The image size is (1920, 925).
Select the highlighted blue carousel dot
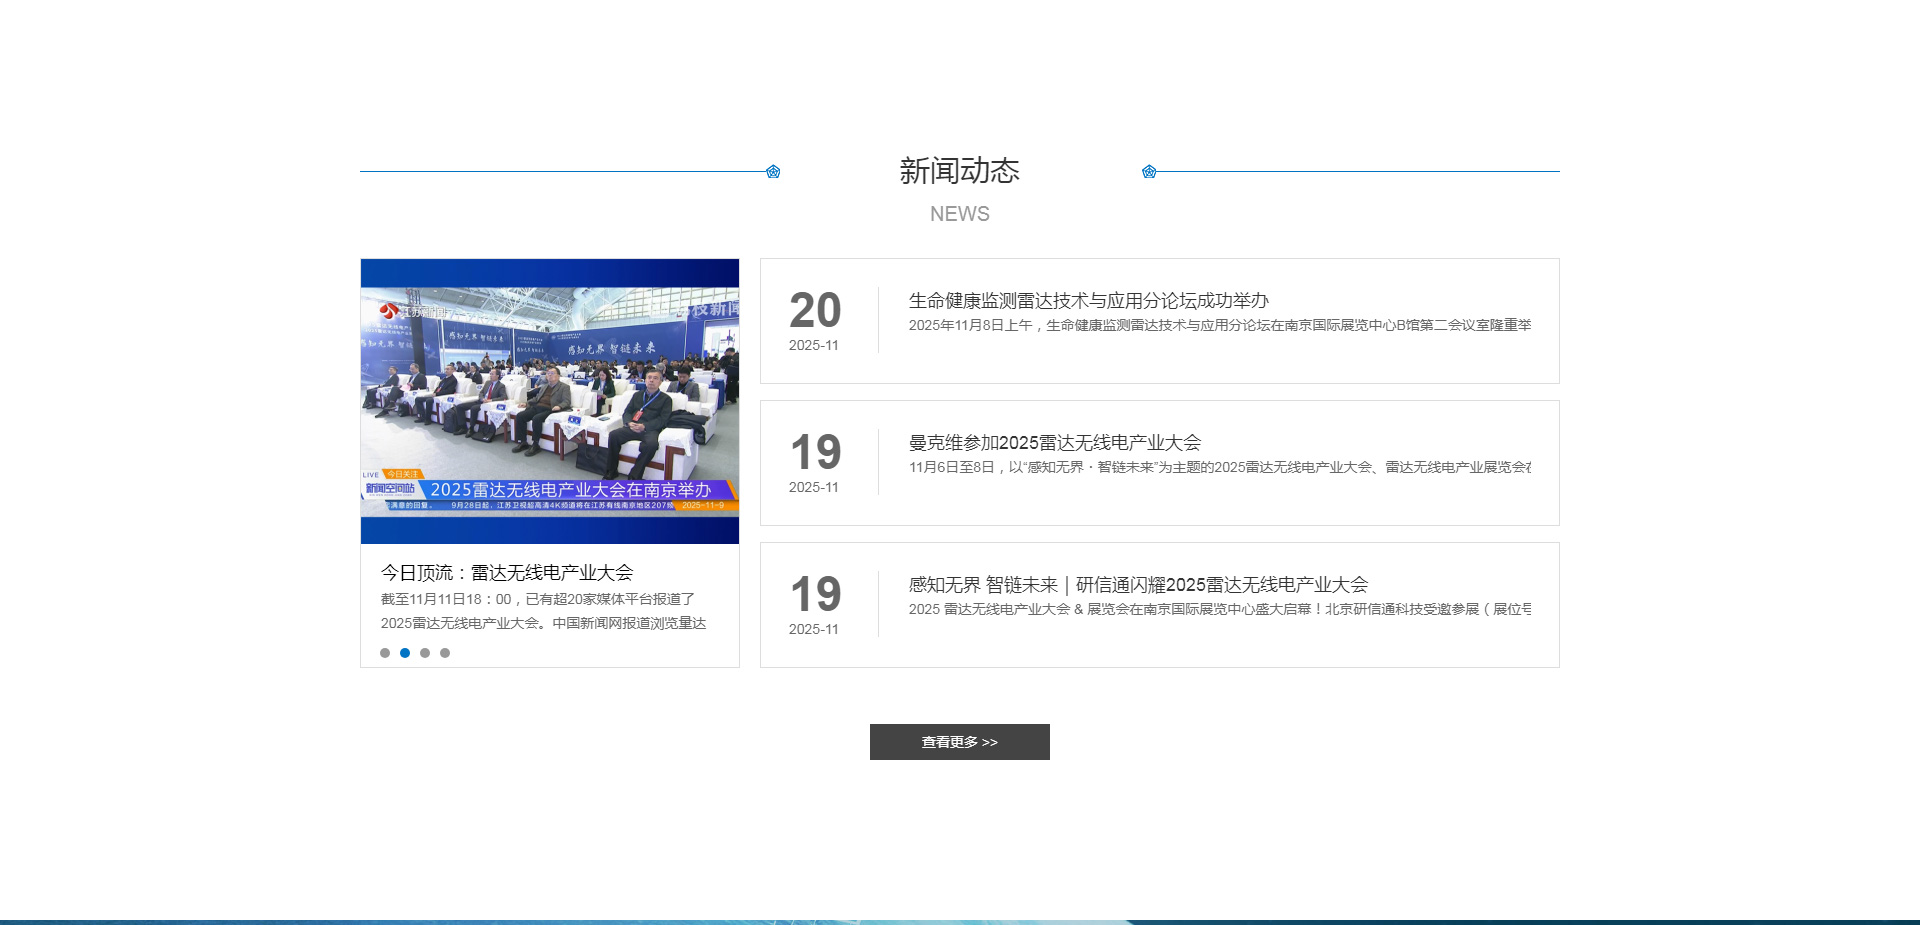point(405,653)
